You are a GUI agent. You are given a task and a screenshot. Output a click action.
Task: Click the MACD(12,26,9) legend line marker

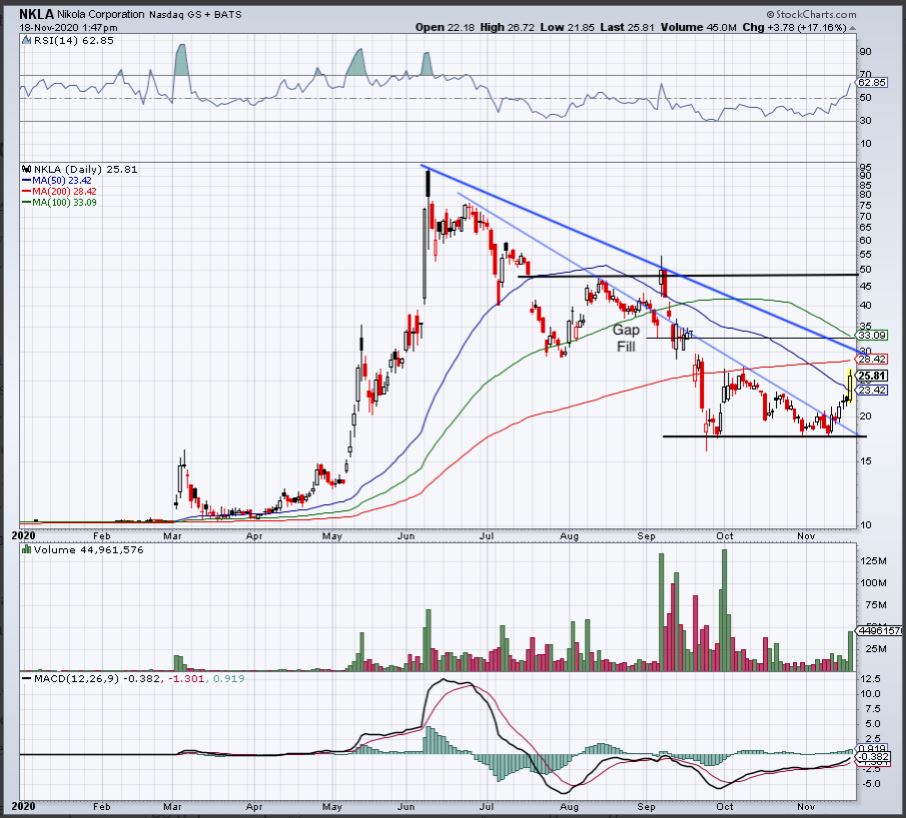pyautogui.click(x=27, y=679)
